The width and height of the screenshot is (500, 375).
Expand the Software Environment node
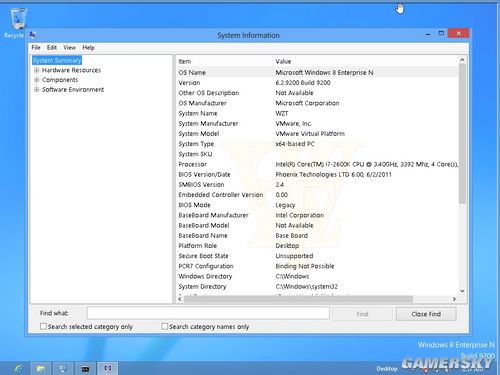[37, 90]
